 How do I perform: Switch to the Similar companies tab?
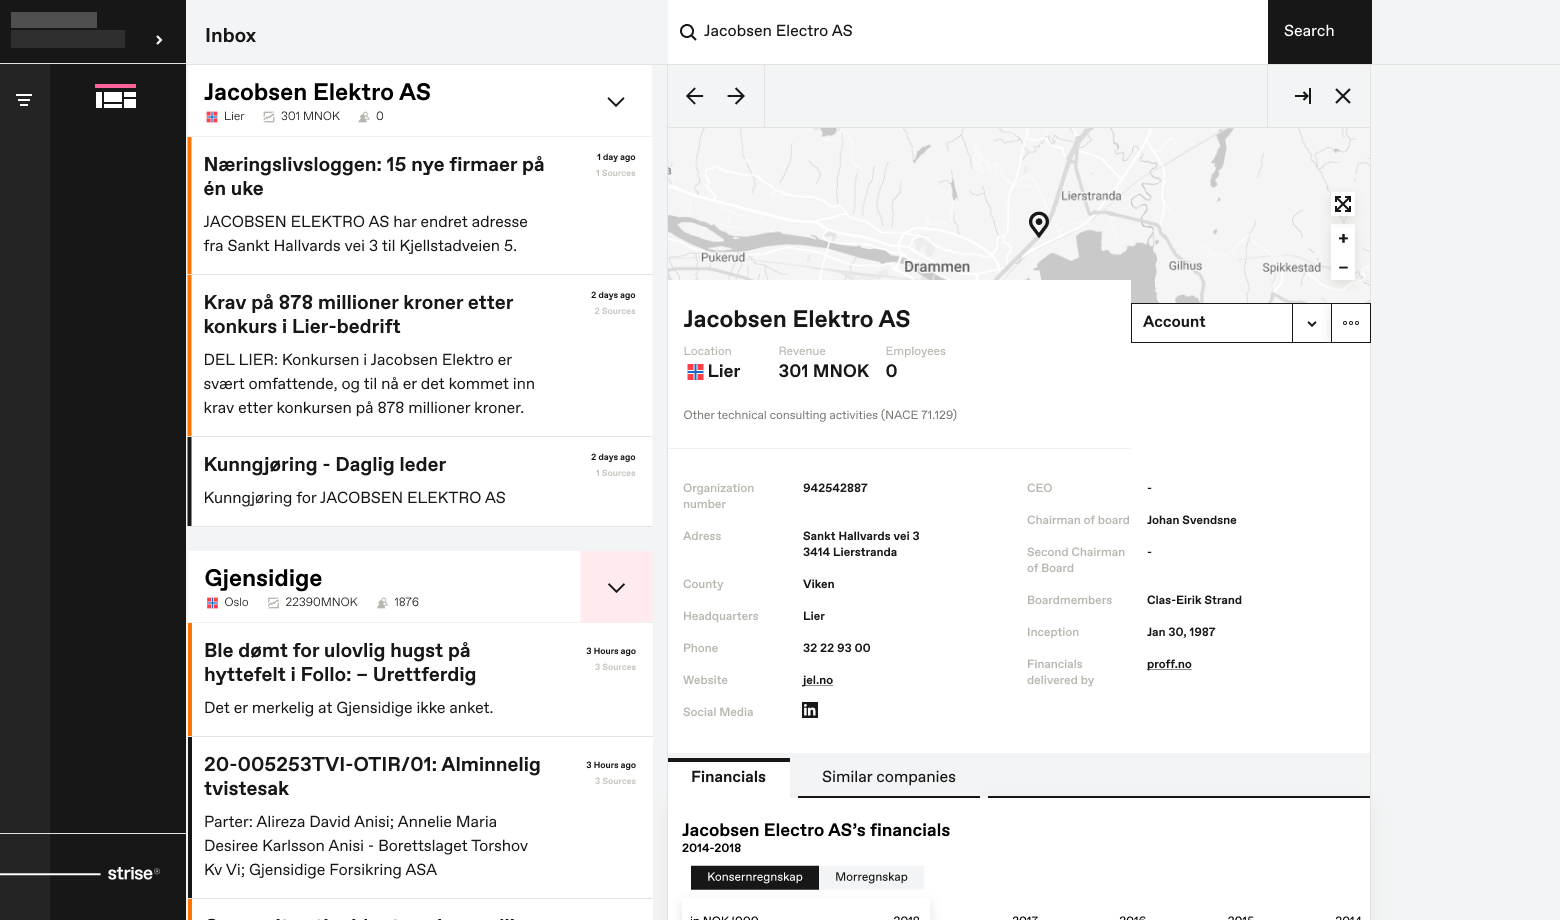coord(888,777)
